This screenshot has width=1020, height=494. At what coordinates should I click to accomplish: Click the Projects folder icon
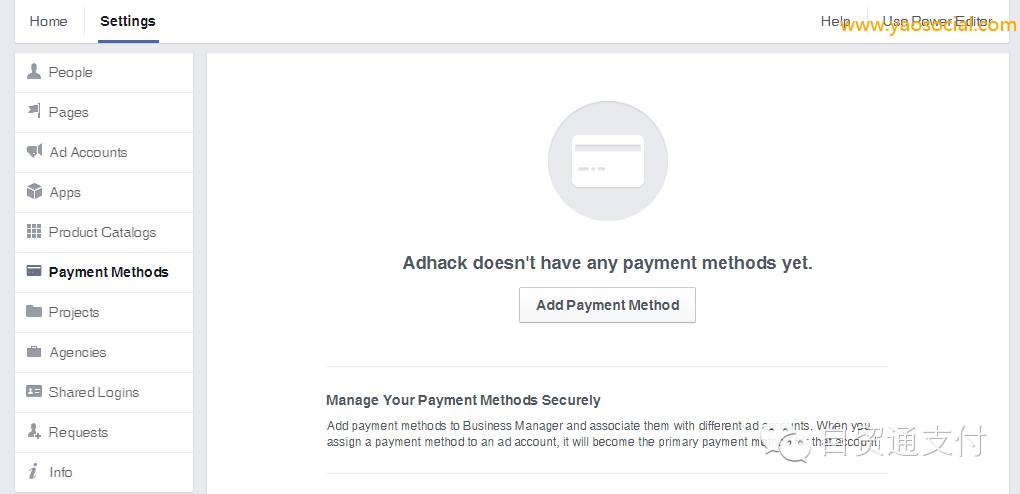tap(34, 311)
